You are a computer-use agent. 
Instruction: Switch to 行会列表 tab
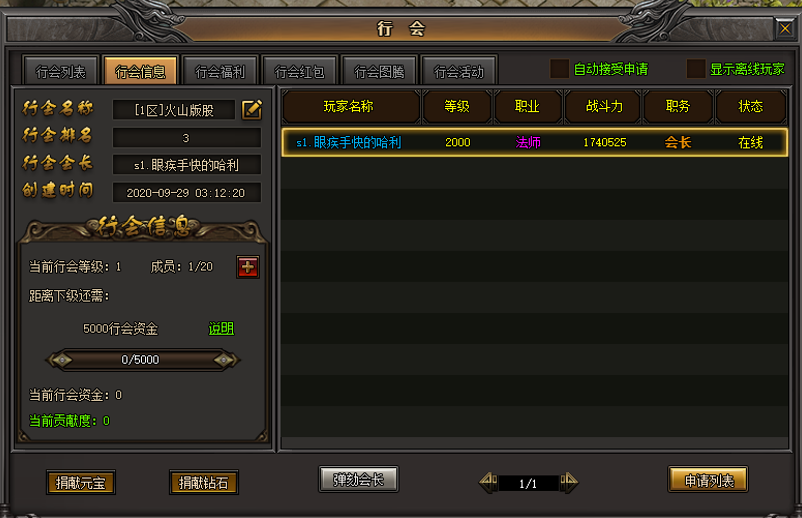tap(61, 71)
